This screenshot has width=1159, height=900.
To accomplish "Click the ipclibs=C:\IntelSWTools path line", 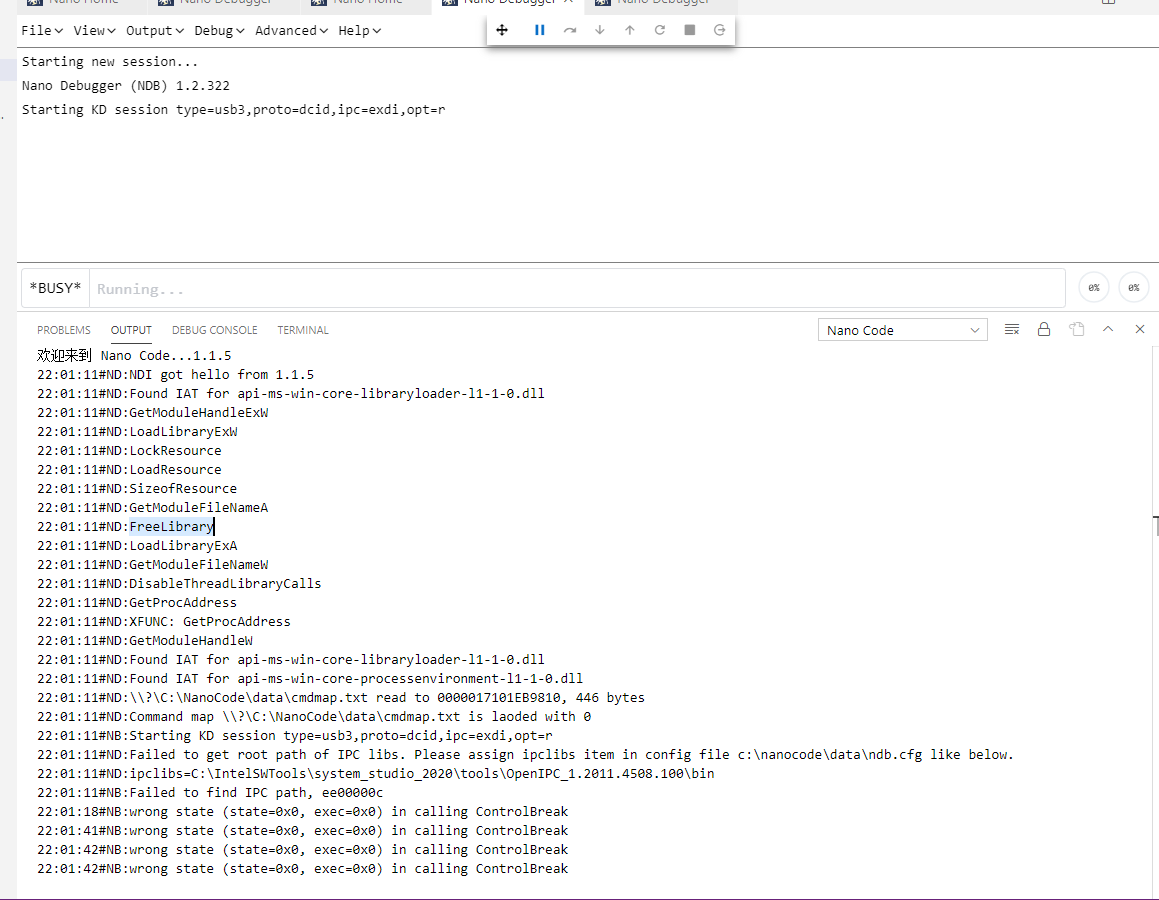I will 375,774.
